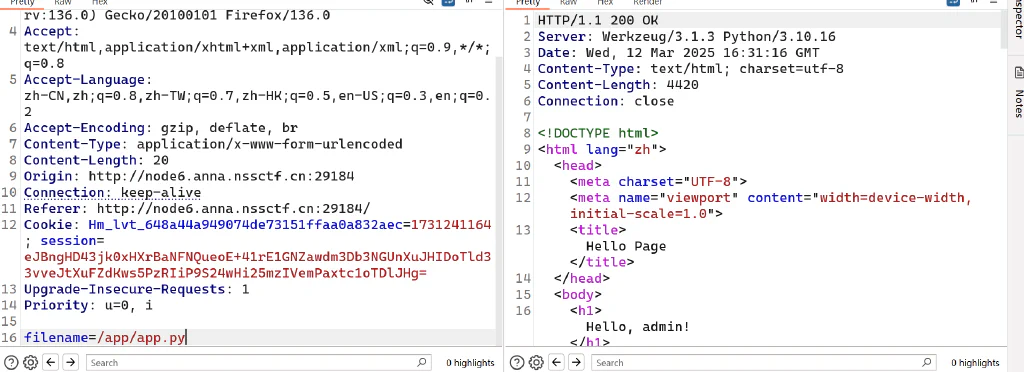Focus the response panel Search field
Image resolution: width=1024 pixels, height=372 pixels.
764,362
